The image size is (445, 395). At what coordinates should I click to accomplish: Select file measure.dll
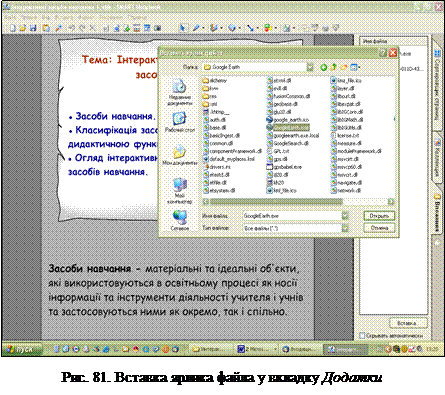(x=347, y=143)
